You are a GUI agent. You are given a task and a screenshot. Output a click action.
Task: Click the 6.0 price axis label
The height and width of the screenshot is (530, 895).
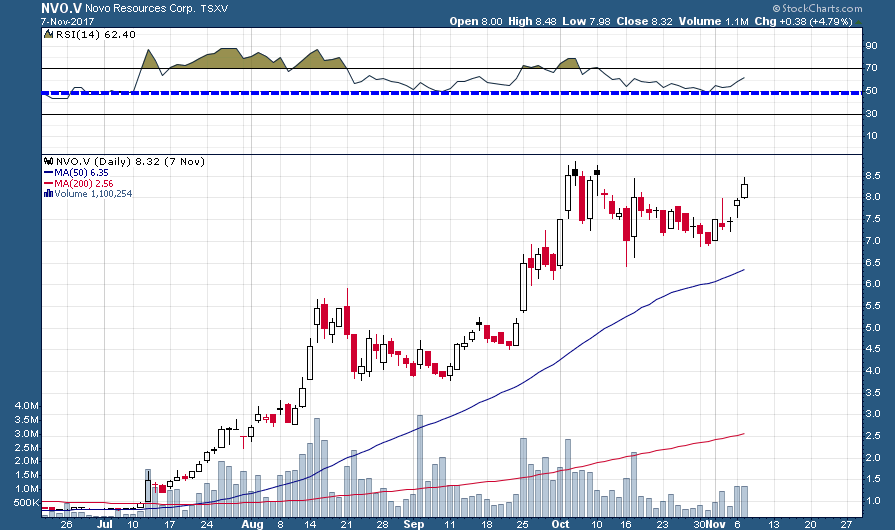pyautogui.click(x=873, y=284)
